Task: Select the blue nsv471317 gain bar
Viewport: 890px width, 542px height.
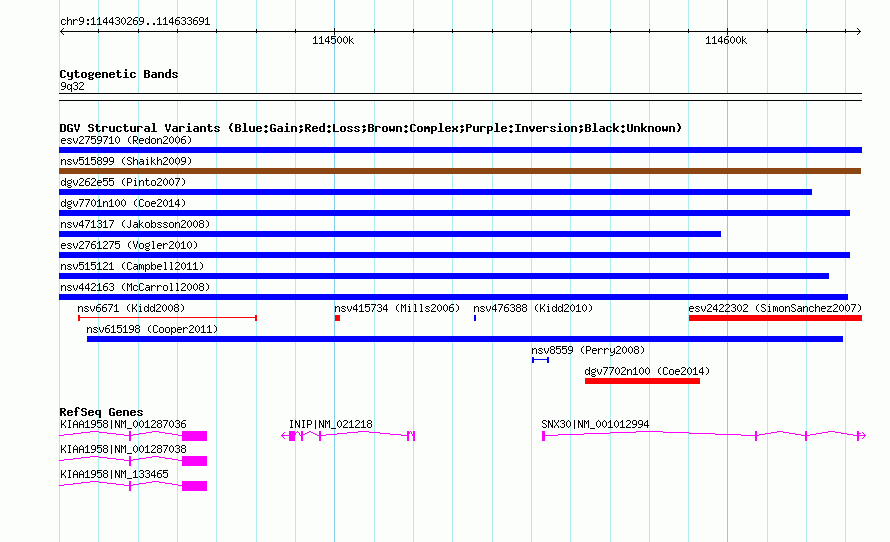Action: [x=390, y=234]
